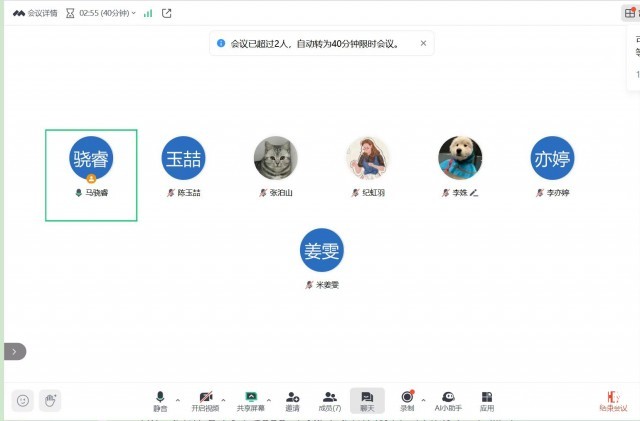Image resolution: width=640 pixels, height=421 pixels.
Task: Select 张泊山's cat avatar thumbnail
Action: 275,158
